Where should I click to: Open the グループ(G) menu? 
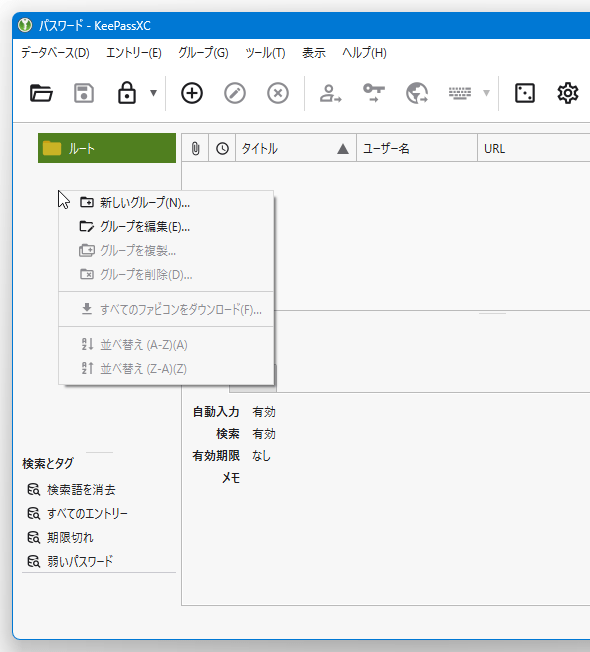(x=203, y=53)
